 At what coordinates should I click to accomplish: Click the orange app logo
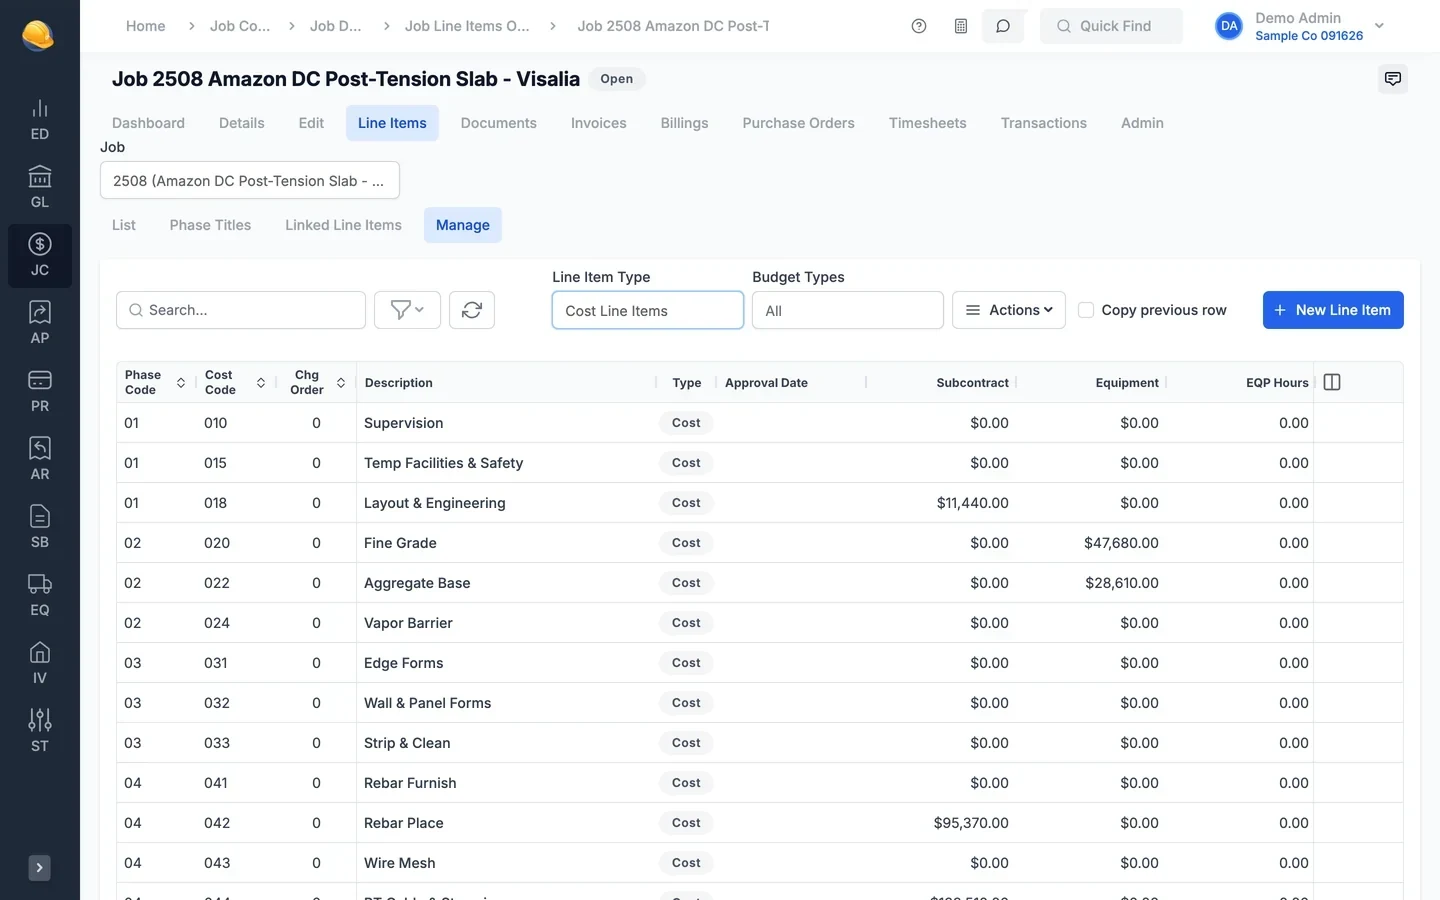click(38, 35)
